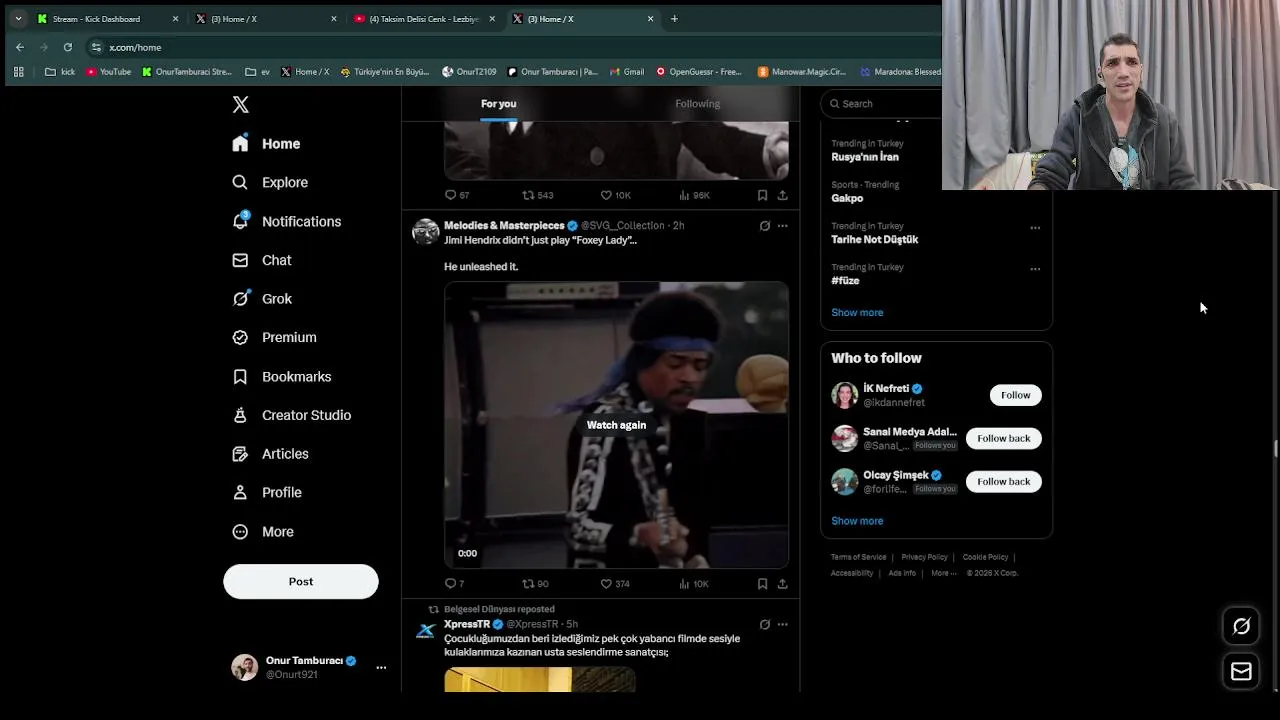Open browser apps grid icon

tap(18, 72)
